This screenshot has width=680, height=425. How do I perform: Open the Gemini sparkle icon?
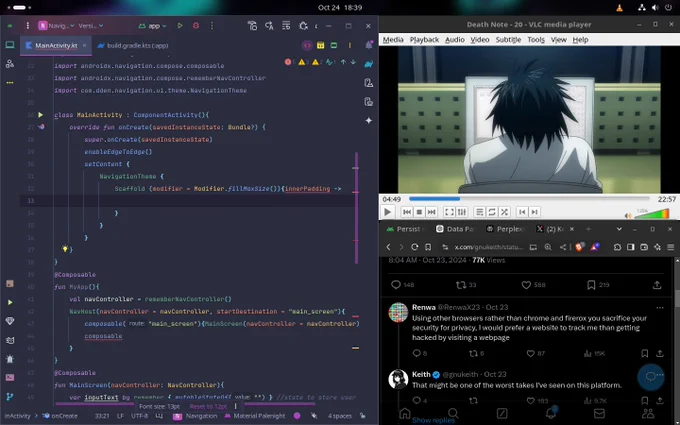click(x=369, y=121)
